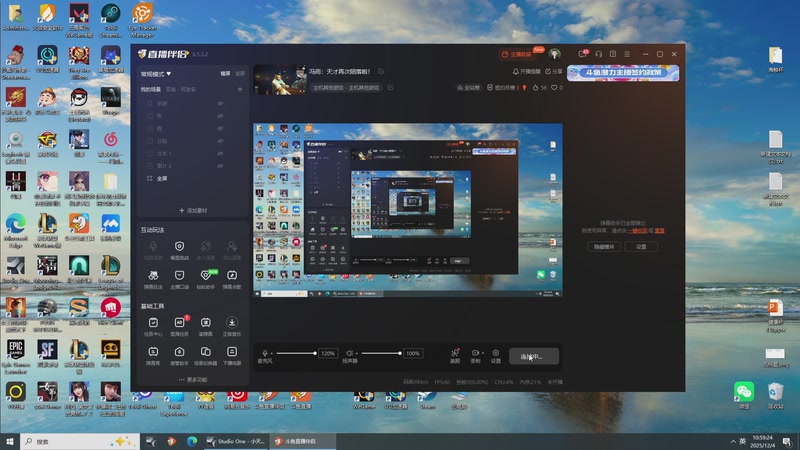
Task: Open the 主播口袋 tool icon
Action: 179,279
